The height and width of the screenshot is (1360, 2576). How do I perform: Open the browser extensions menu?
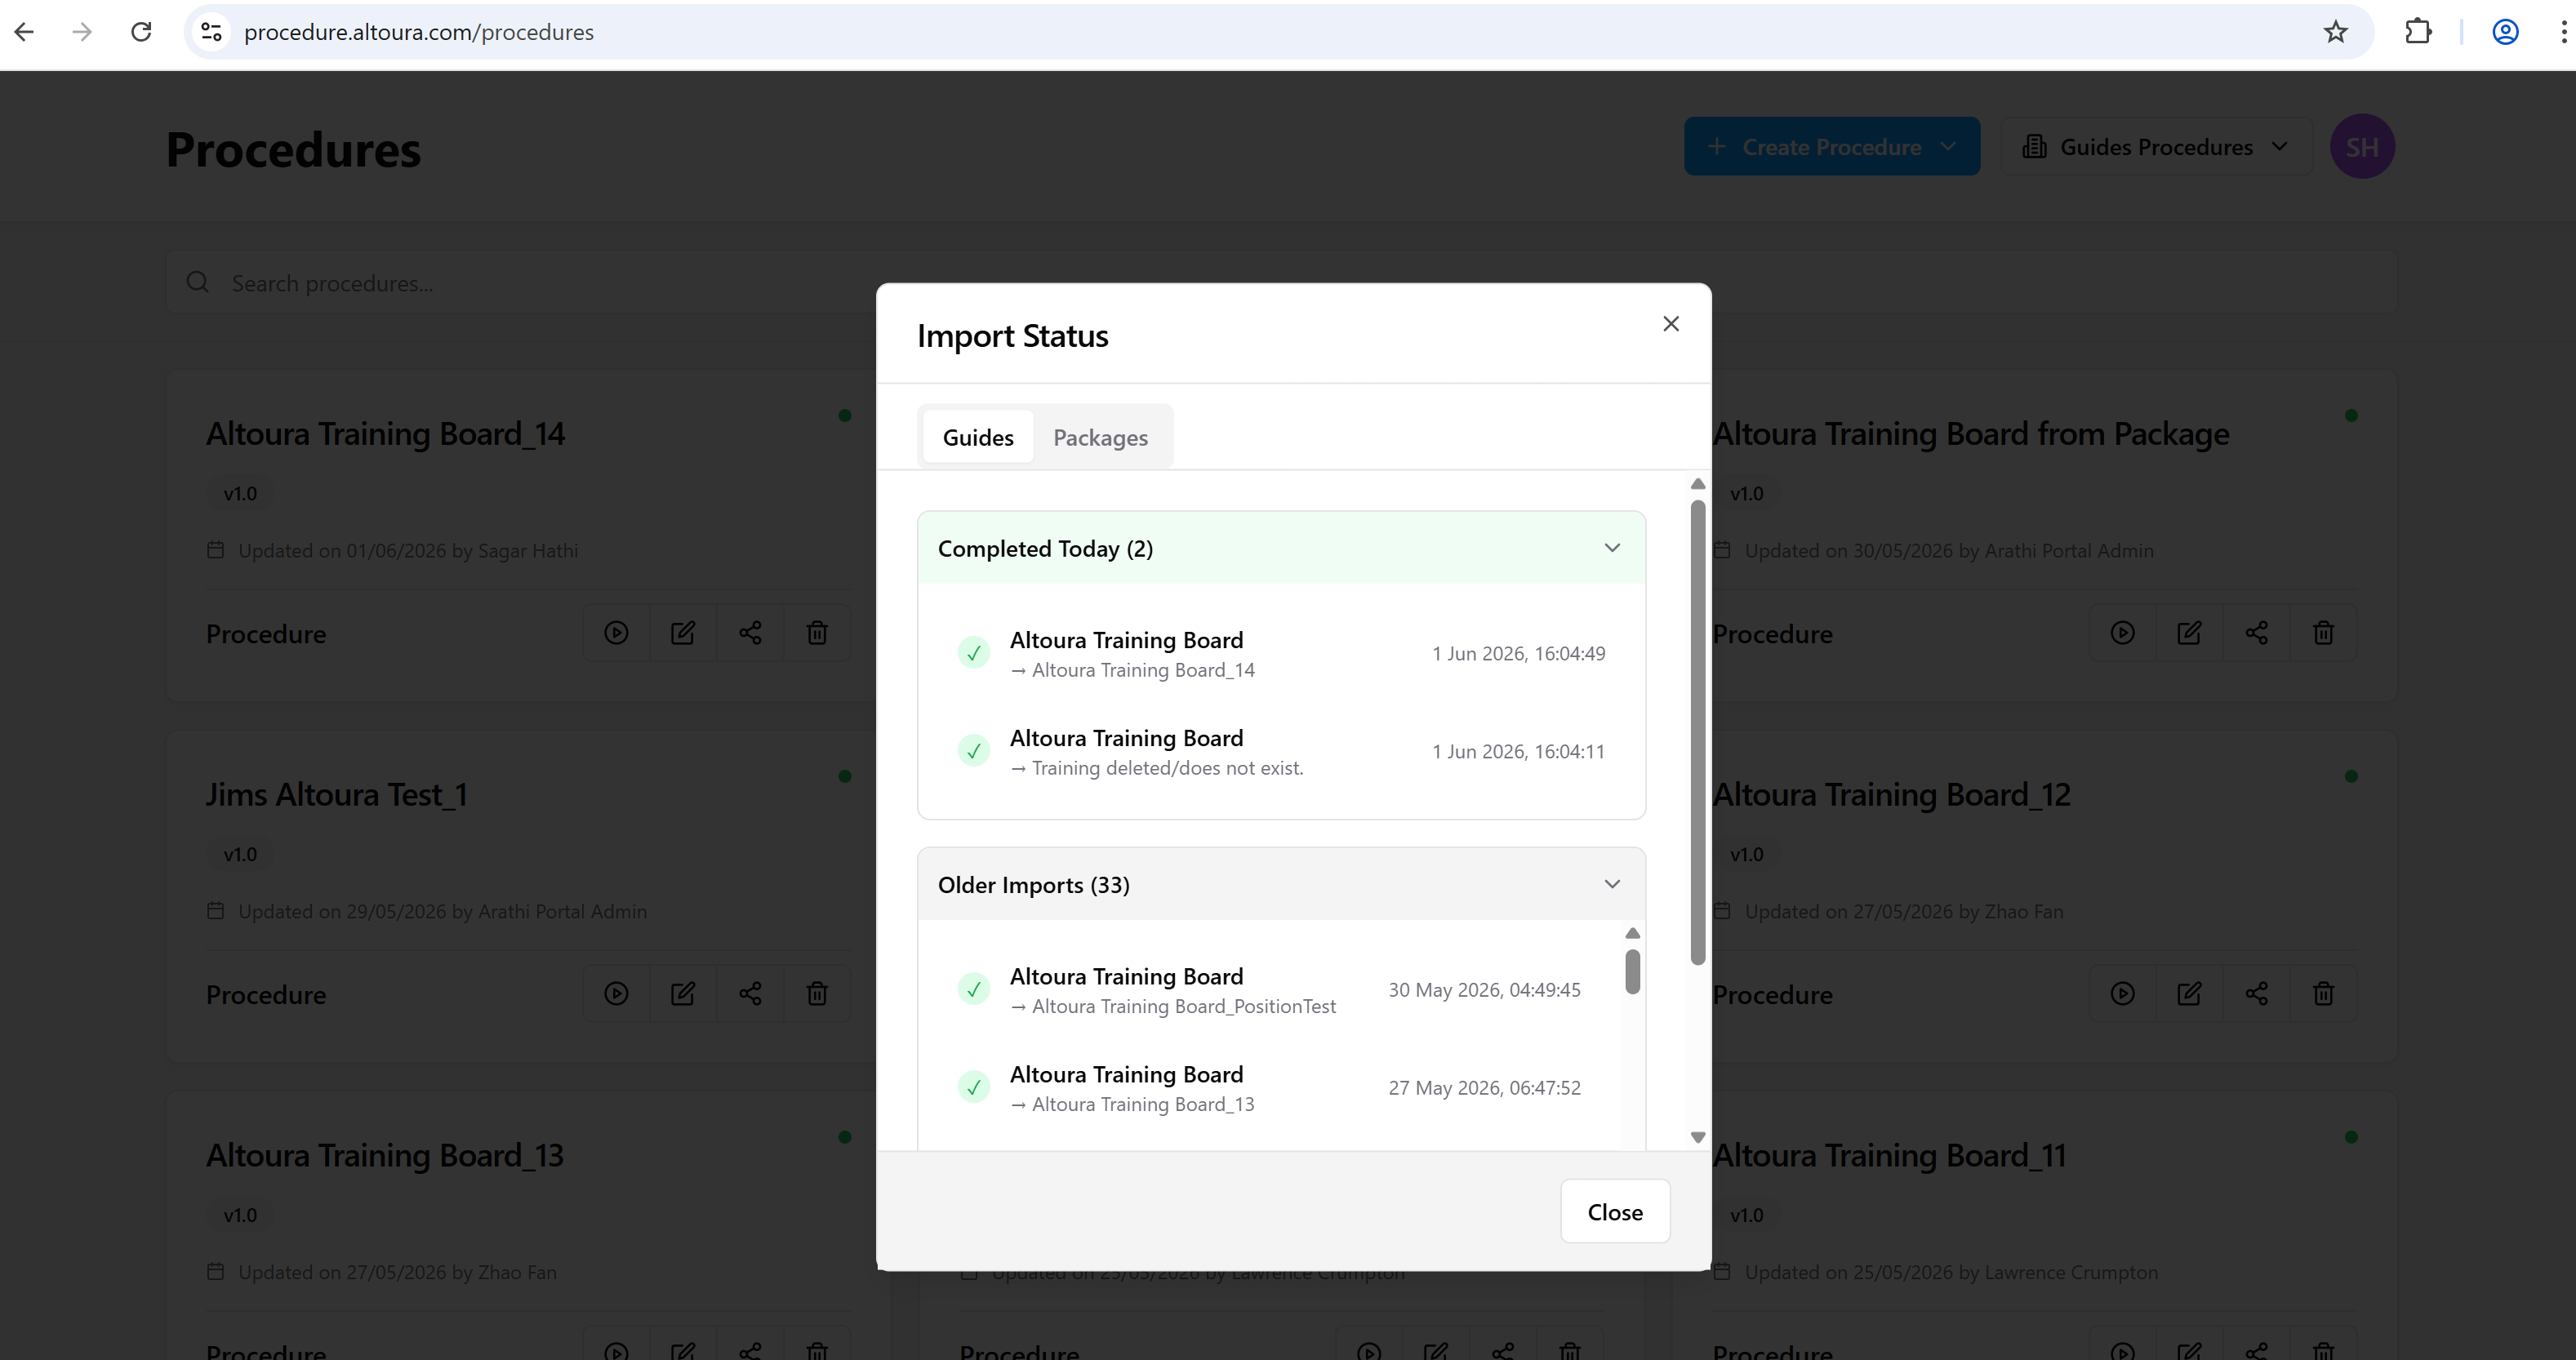point(2418,32)
